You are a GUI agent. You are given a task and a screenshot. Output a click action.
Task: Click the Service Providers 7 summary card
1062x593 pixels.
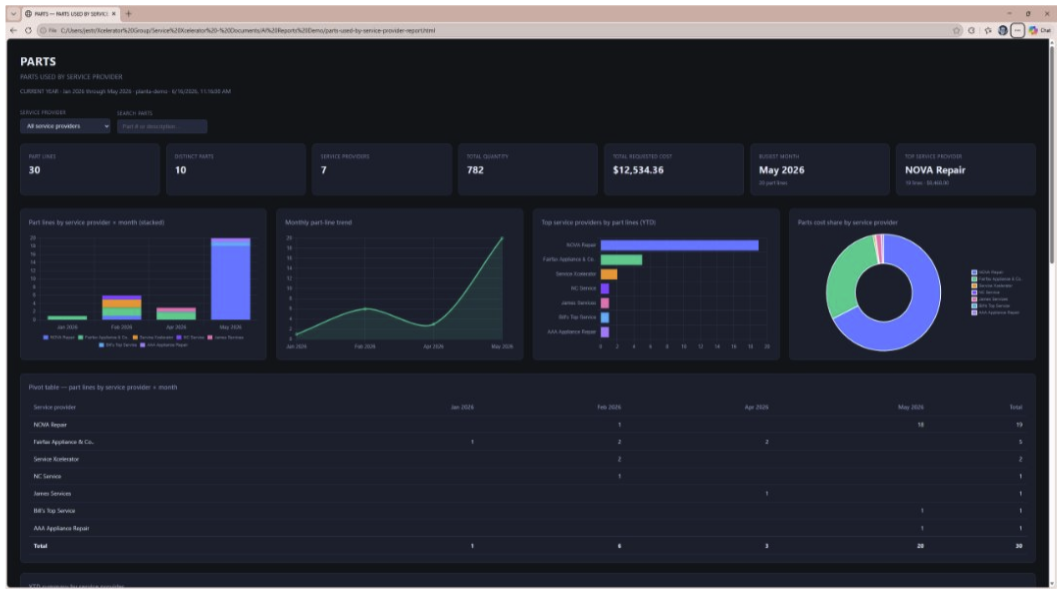coord(382,169)
